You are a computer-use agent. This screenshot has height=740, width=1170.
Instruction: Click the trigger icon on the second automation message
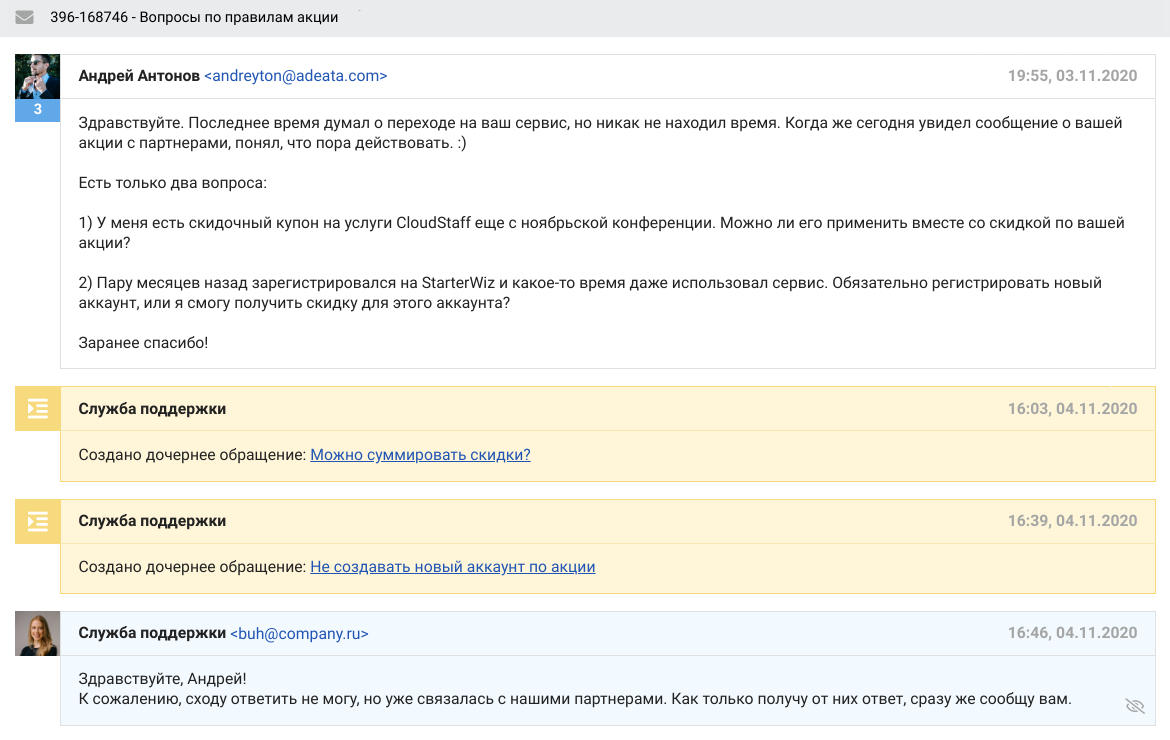tap(37, 521)
